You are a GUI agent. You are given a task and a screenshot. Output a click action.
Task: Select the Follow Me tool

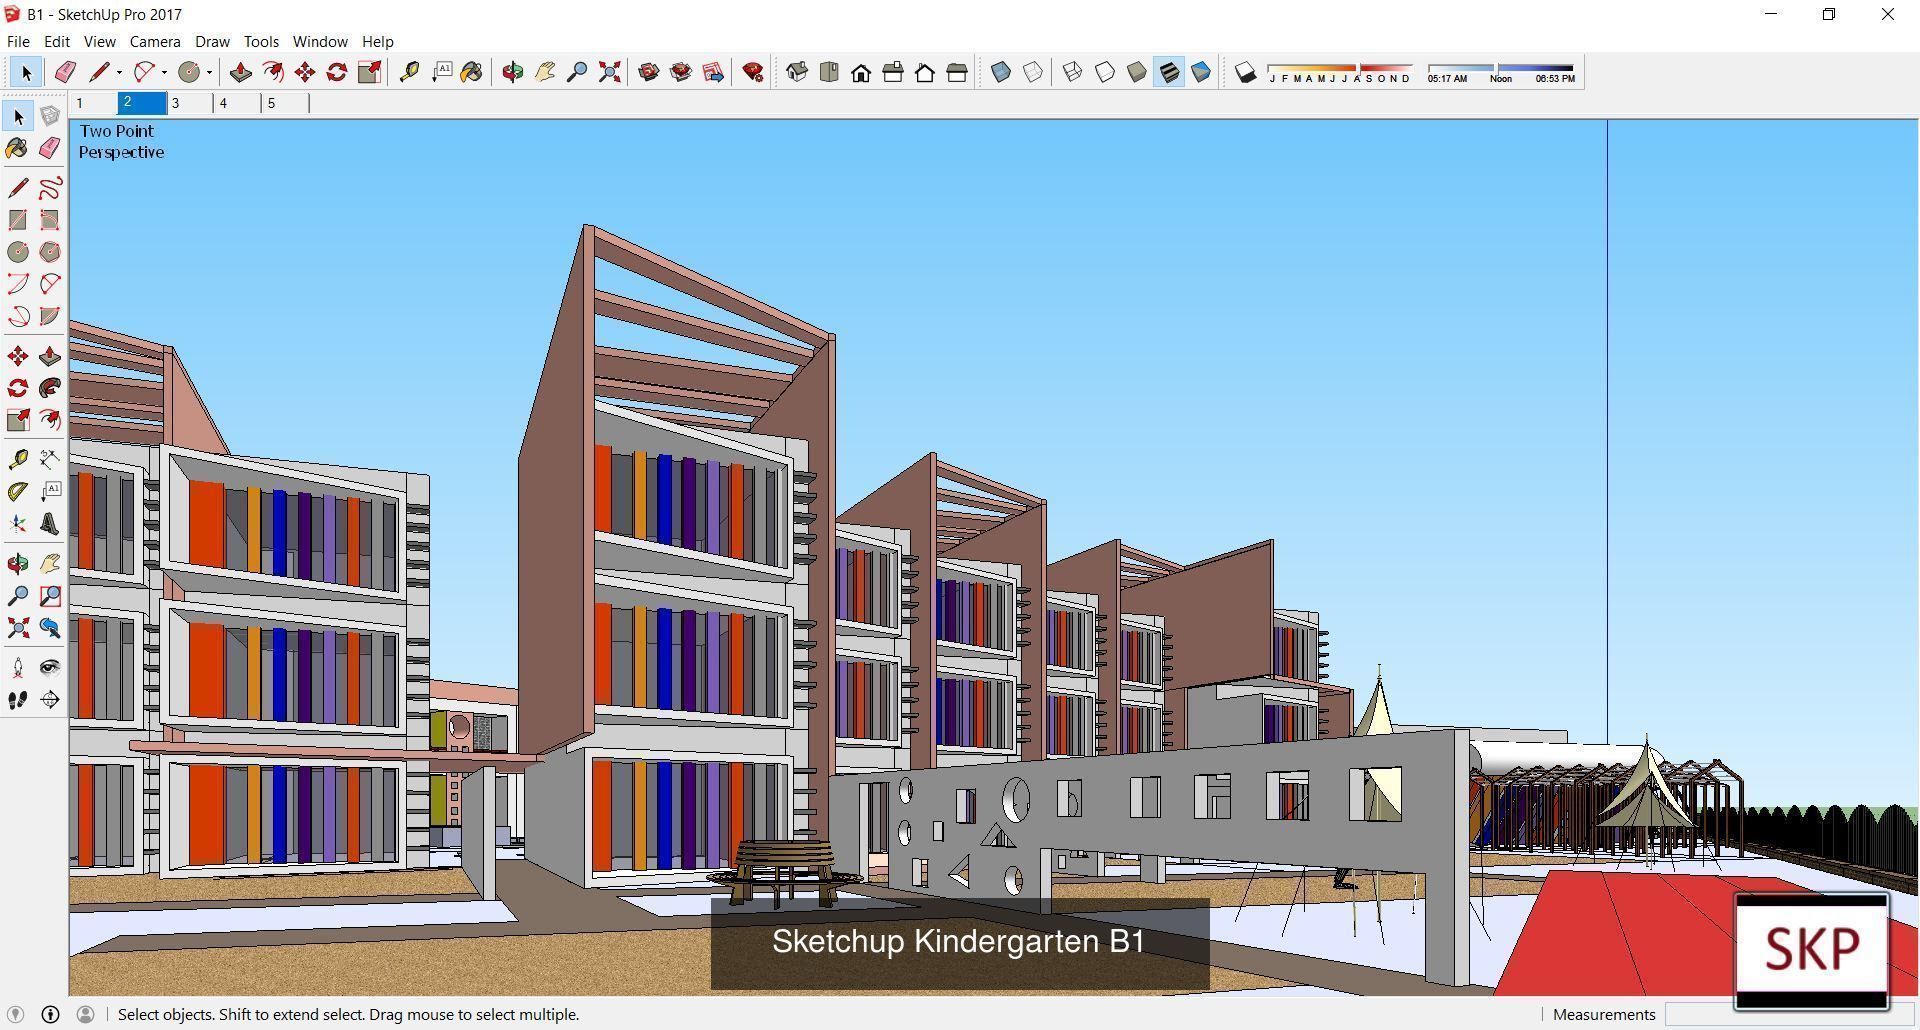[x=50, y=387]
